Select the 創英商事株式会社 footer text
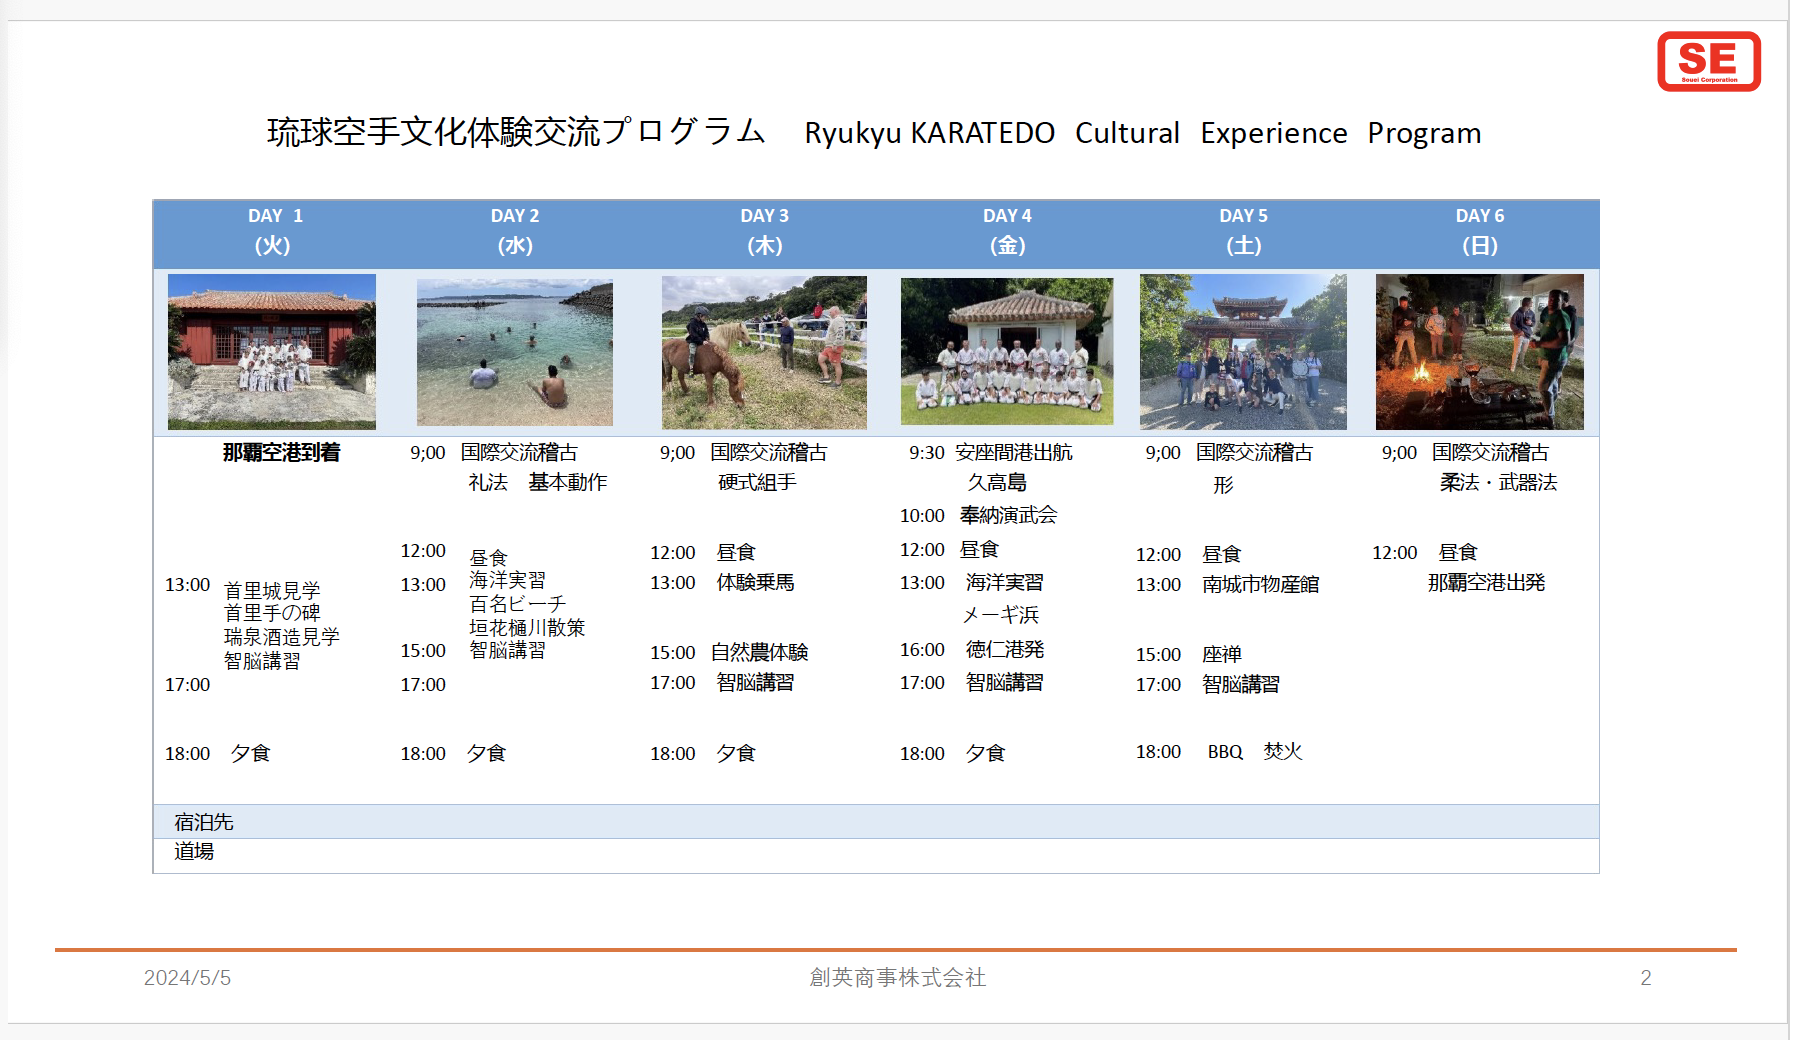This screenshot has width=1800, height=1040. [897, 978]
